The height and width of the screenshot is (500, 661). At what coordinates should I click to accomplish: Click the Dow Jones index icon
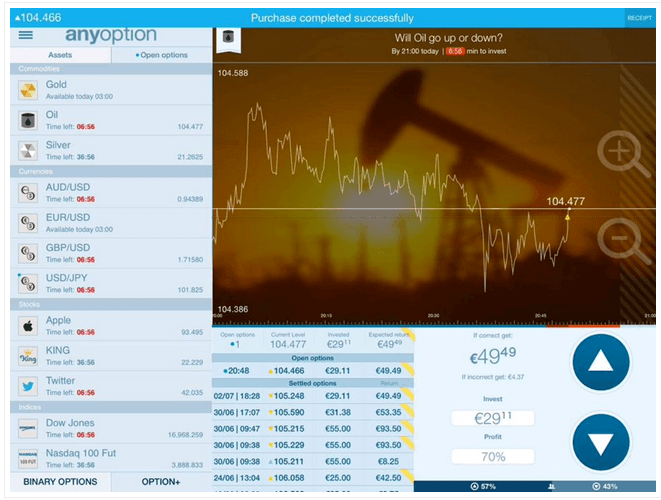click(x=28, y=429)
